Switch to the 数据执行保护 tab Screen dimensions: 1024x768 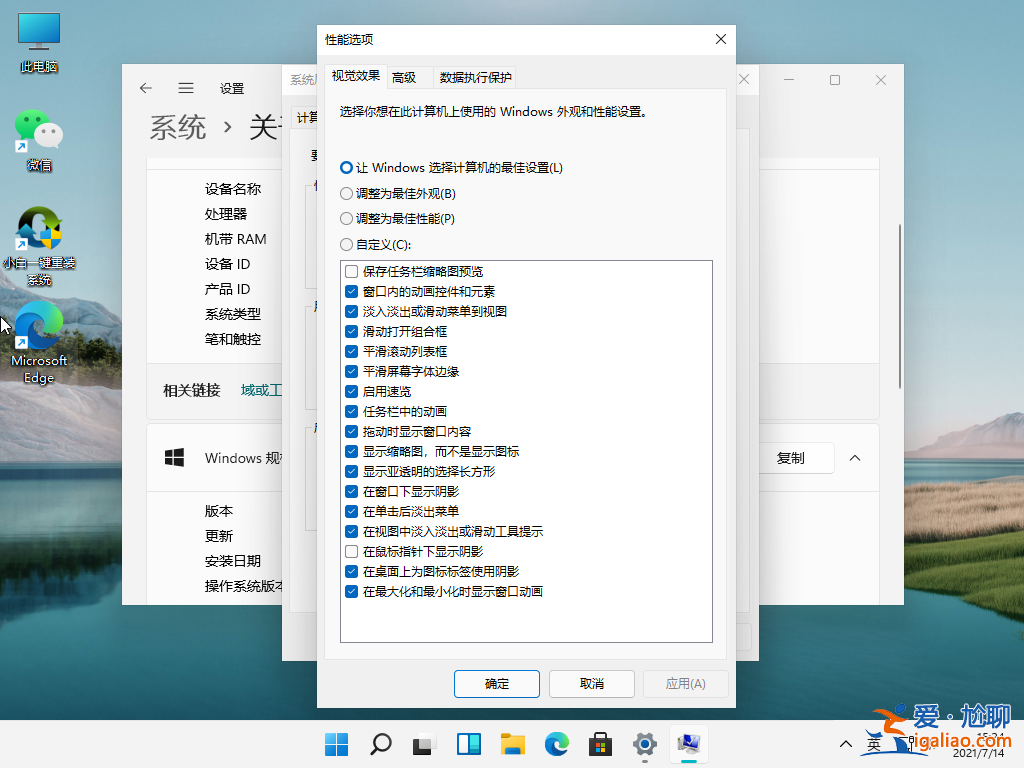(474, 76)
